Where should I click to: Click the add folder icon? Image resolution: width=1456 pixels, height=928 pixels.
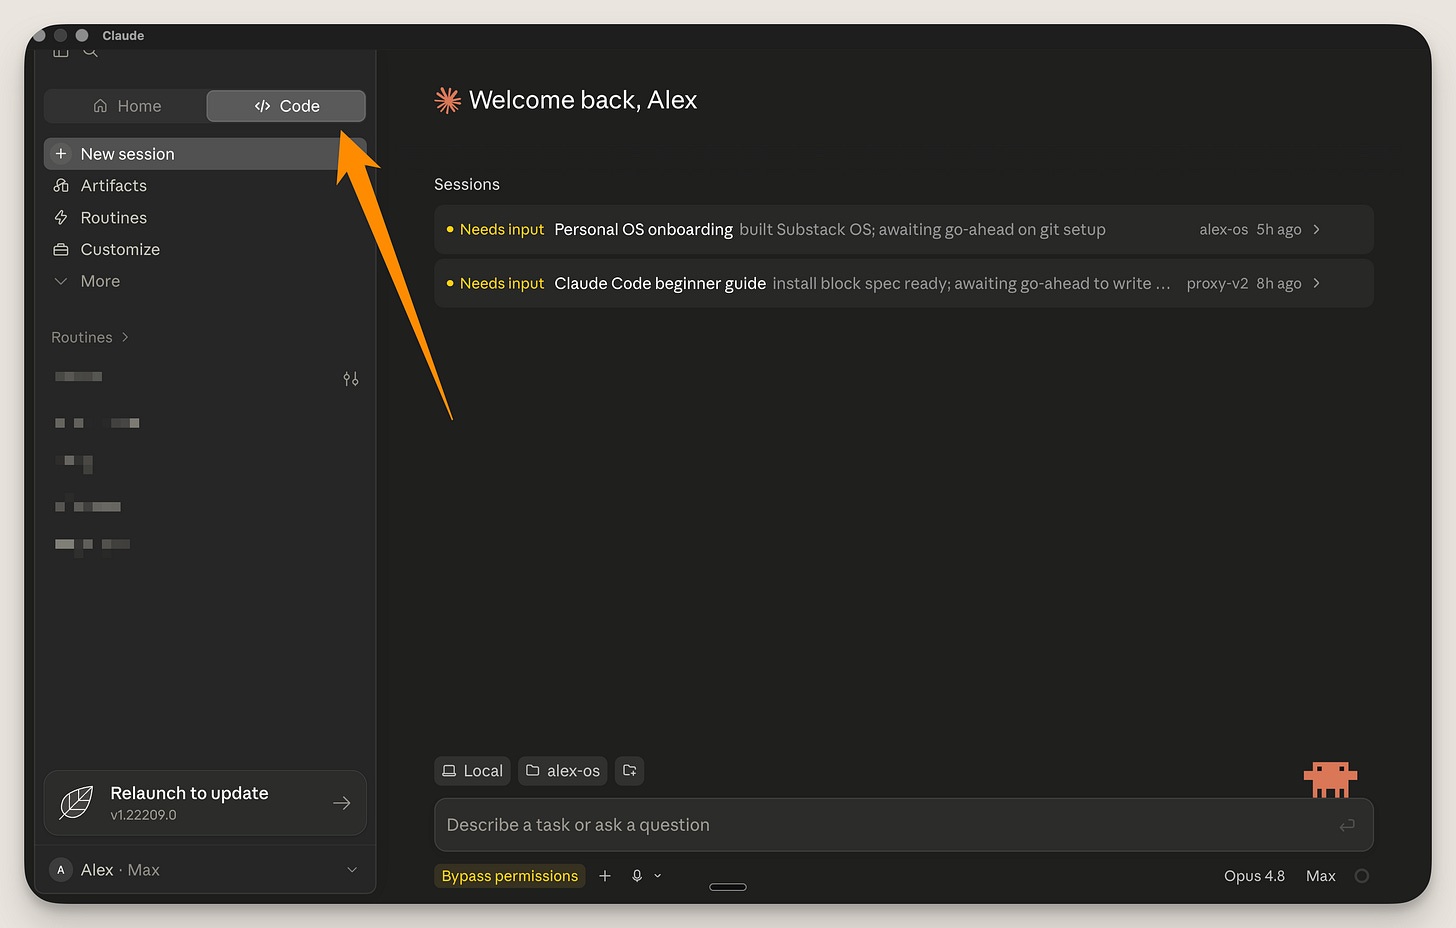629,771
